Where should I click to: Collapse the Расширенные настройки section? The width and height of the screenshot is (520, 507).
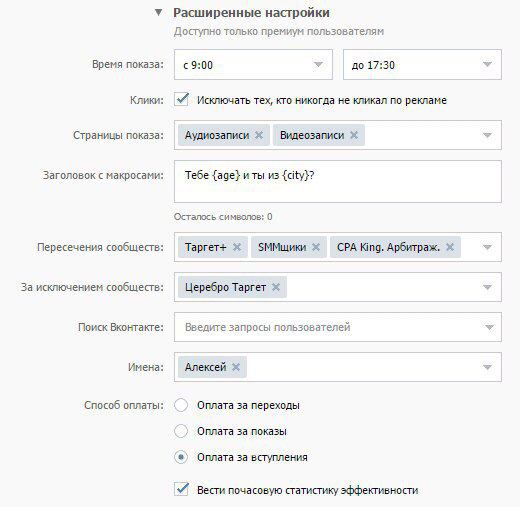[x=159, y=13]
